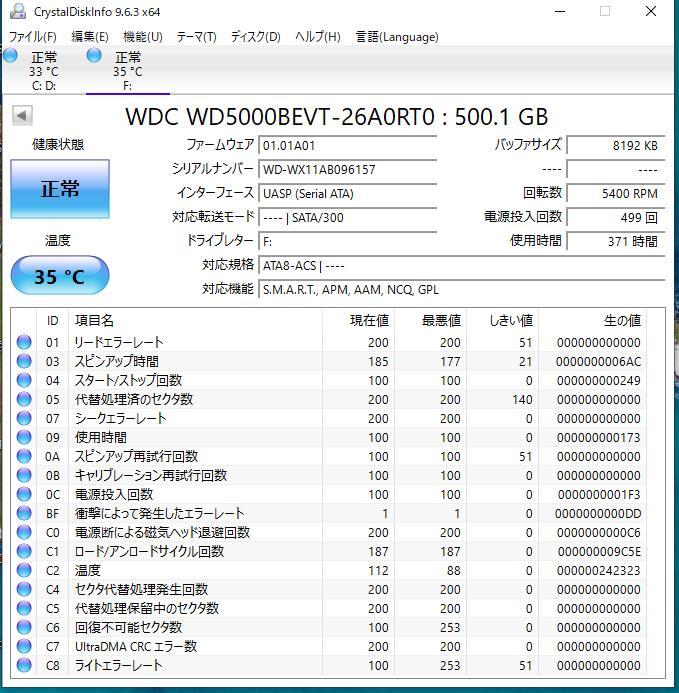The height and width of the screenshot is (693, 679).
Task: Click the interface field UASP (Serial ATA)
Action: (x=347, y=194)
